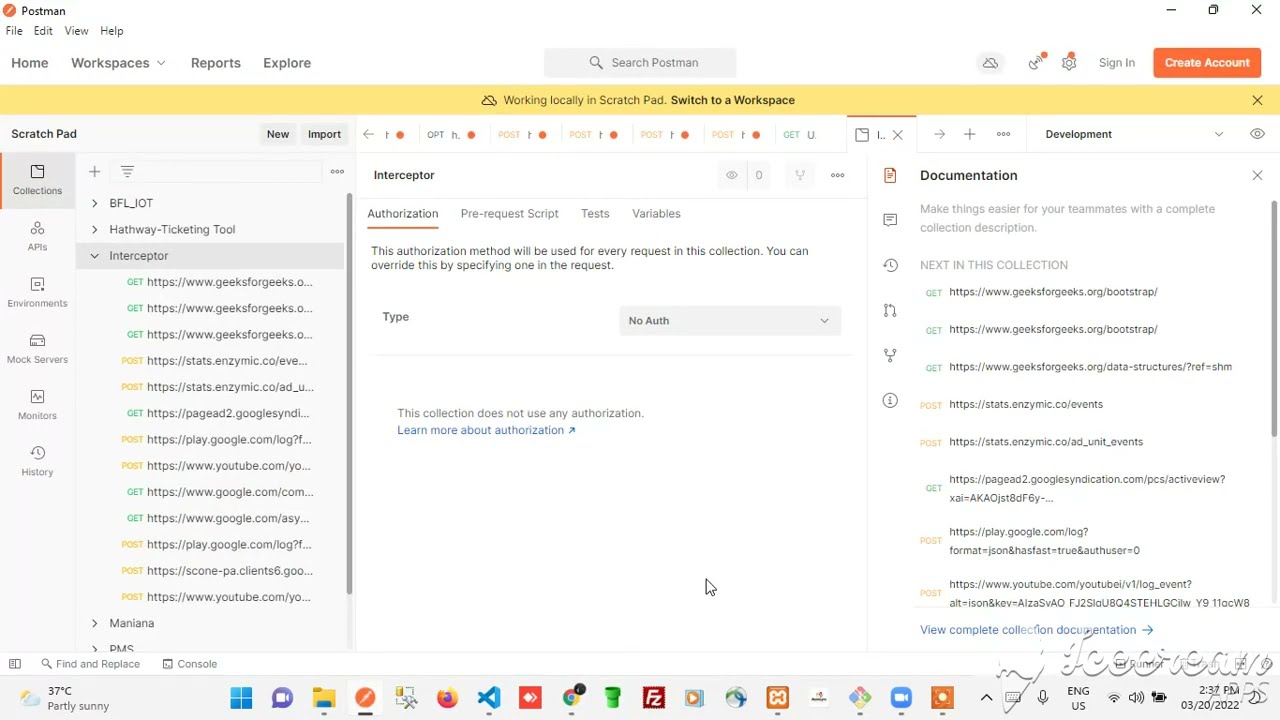Viewport: 1280px width, 720px height.
Task: Expand the Hathway-Ticketing Tool collection
Action: pos(94,229)
